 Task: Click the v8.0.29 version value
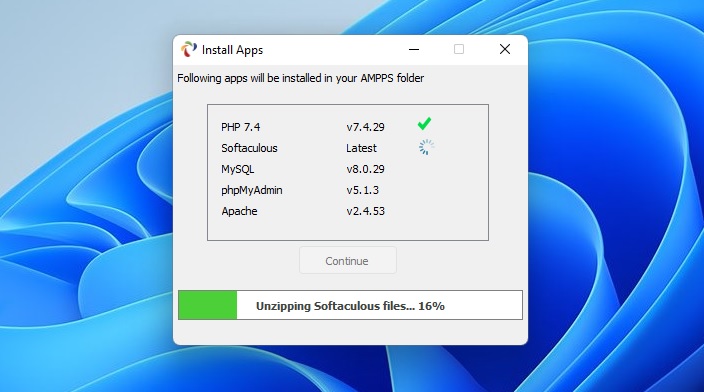365,169
